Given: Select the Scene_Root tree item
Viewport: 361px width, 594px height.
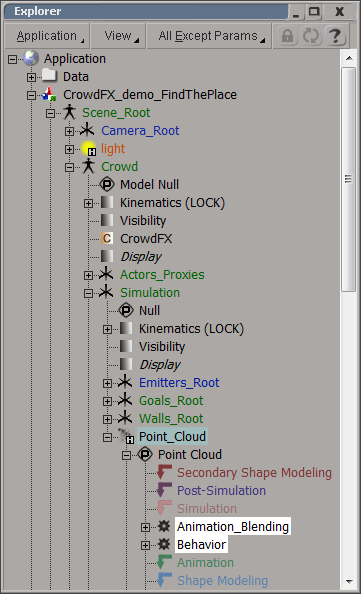Looking at the screenshot, I should point(116,113).
